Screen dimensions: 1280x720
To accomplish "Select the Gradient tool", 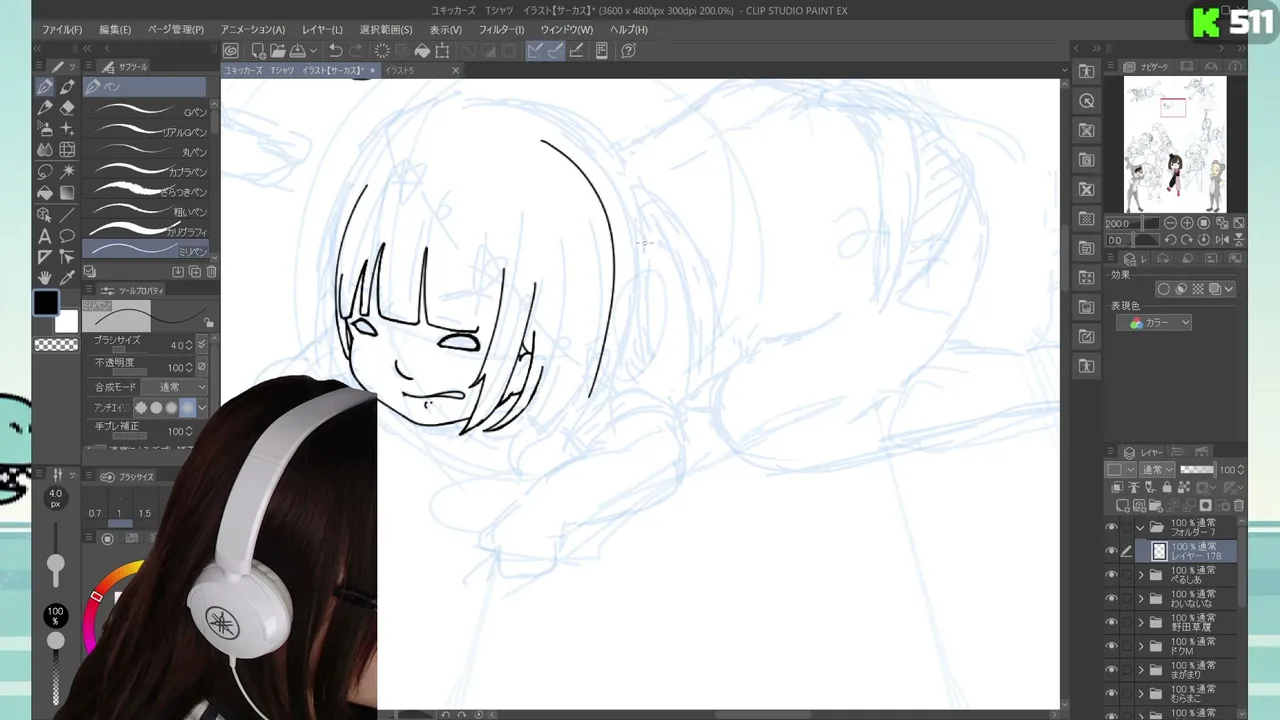I will (67, 192).
